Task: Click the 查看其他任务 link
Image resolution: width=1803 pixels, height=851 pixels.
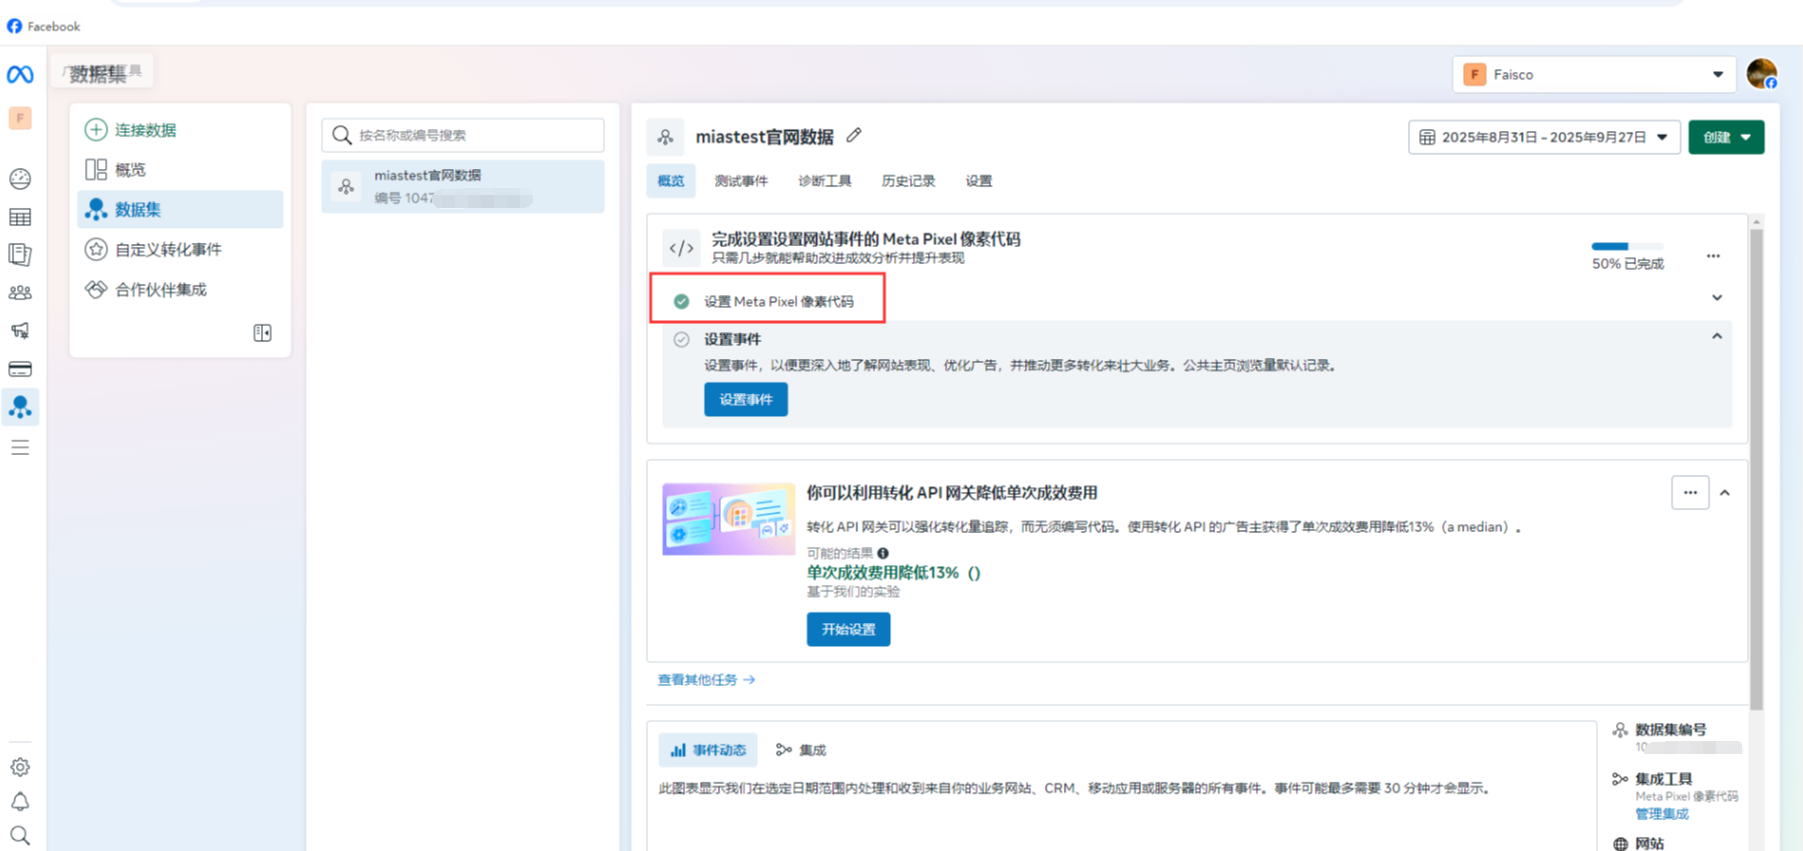Action: (706, 680)
